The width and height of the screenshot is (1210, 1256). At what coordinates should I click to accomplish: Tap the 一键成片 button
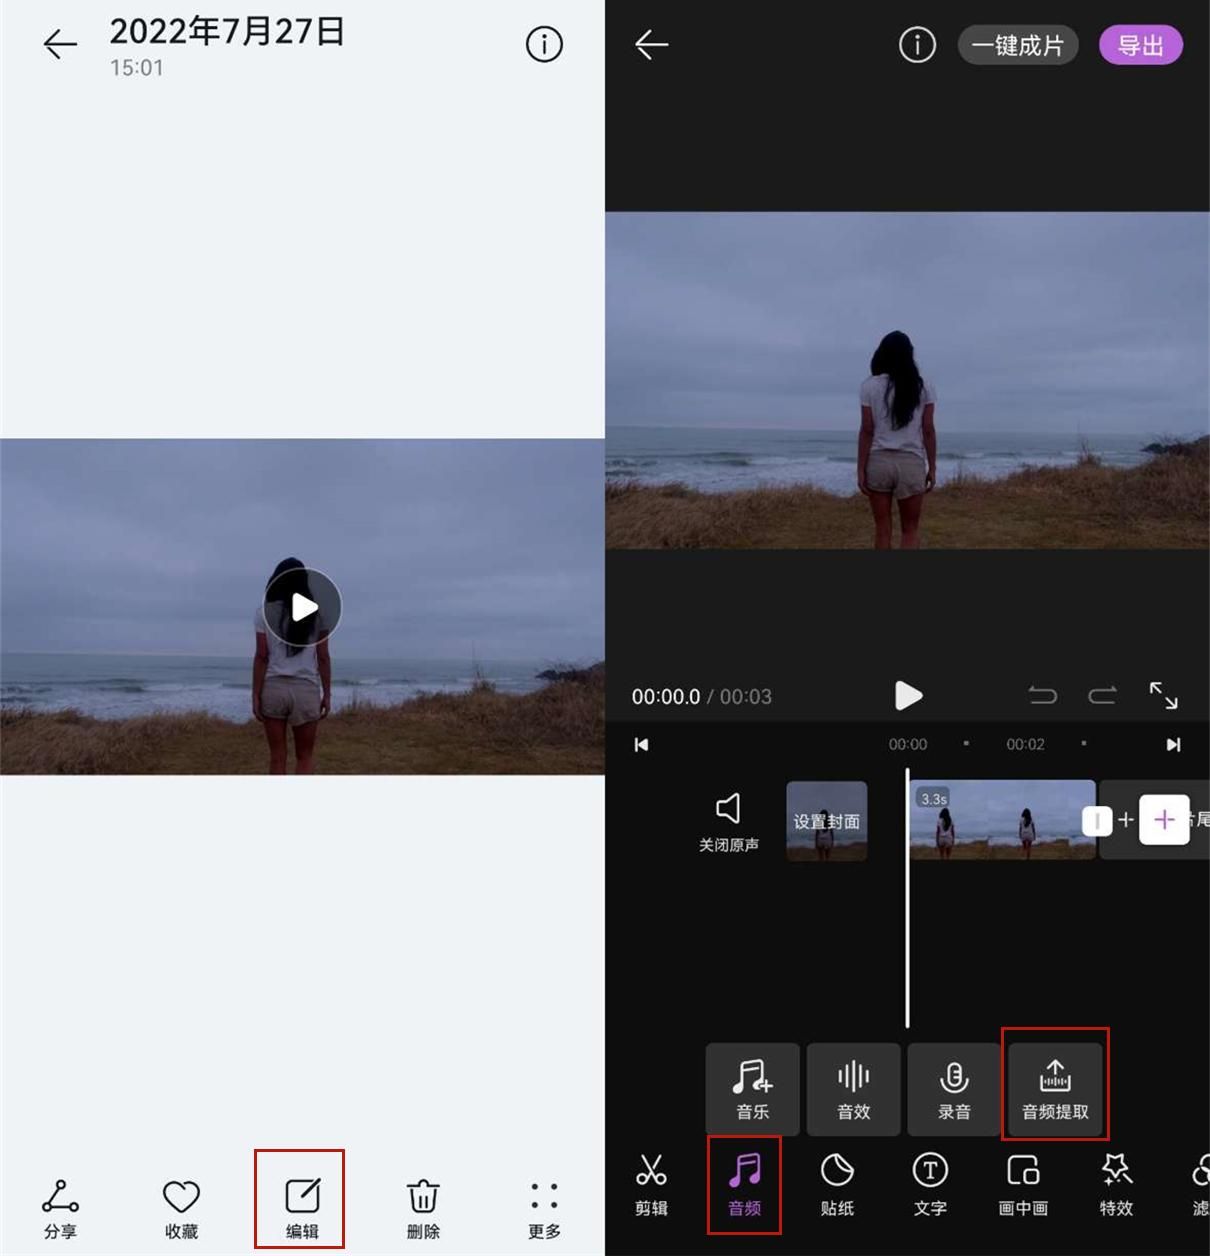1018,45
